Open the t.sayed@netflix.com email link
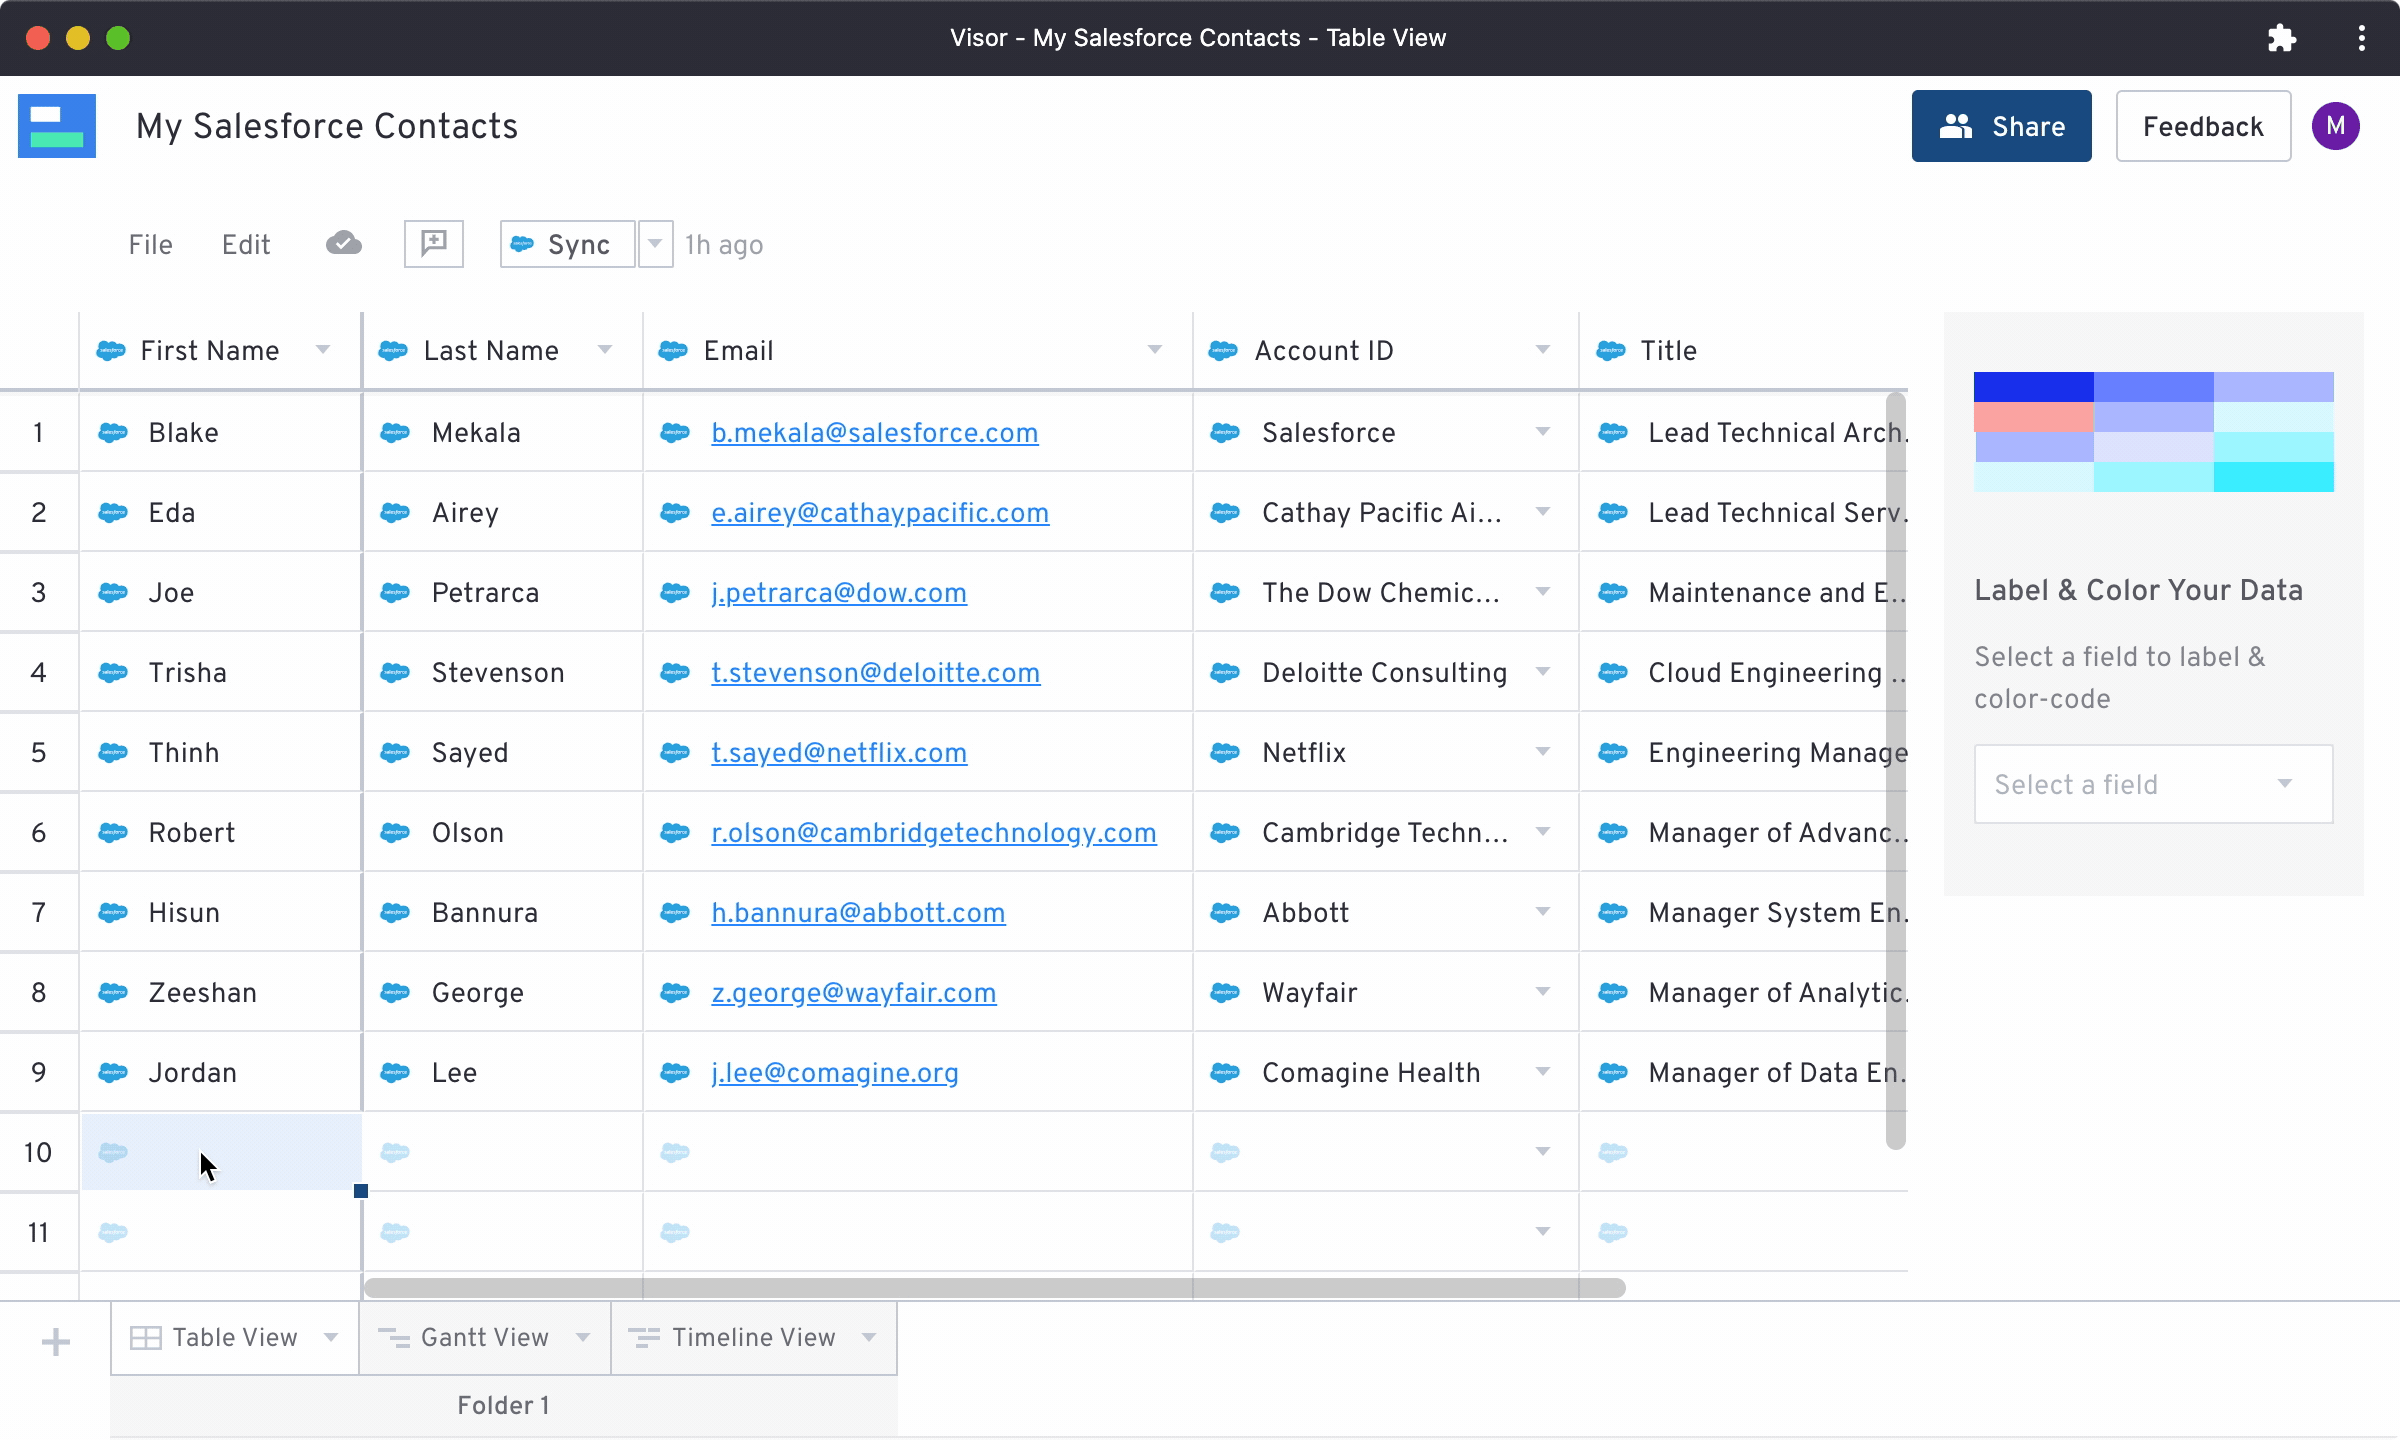2400x1440 pixels. [x=839, y=752]
